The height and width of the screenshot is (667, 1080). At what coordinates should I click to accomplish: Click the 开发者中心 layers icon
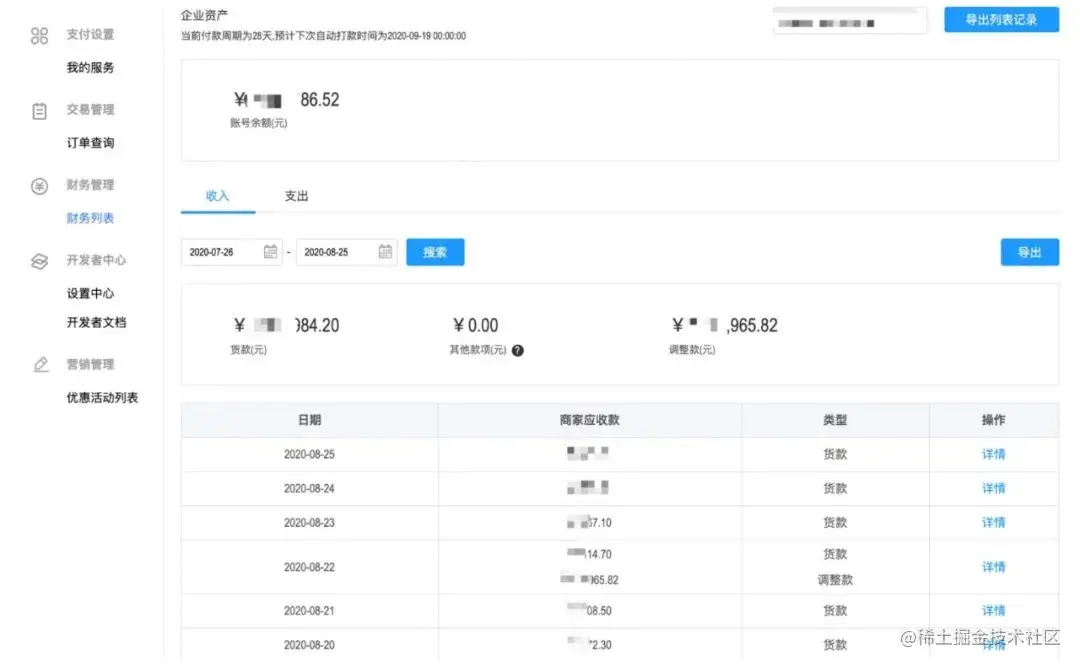tap(40, 260)
